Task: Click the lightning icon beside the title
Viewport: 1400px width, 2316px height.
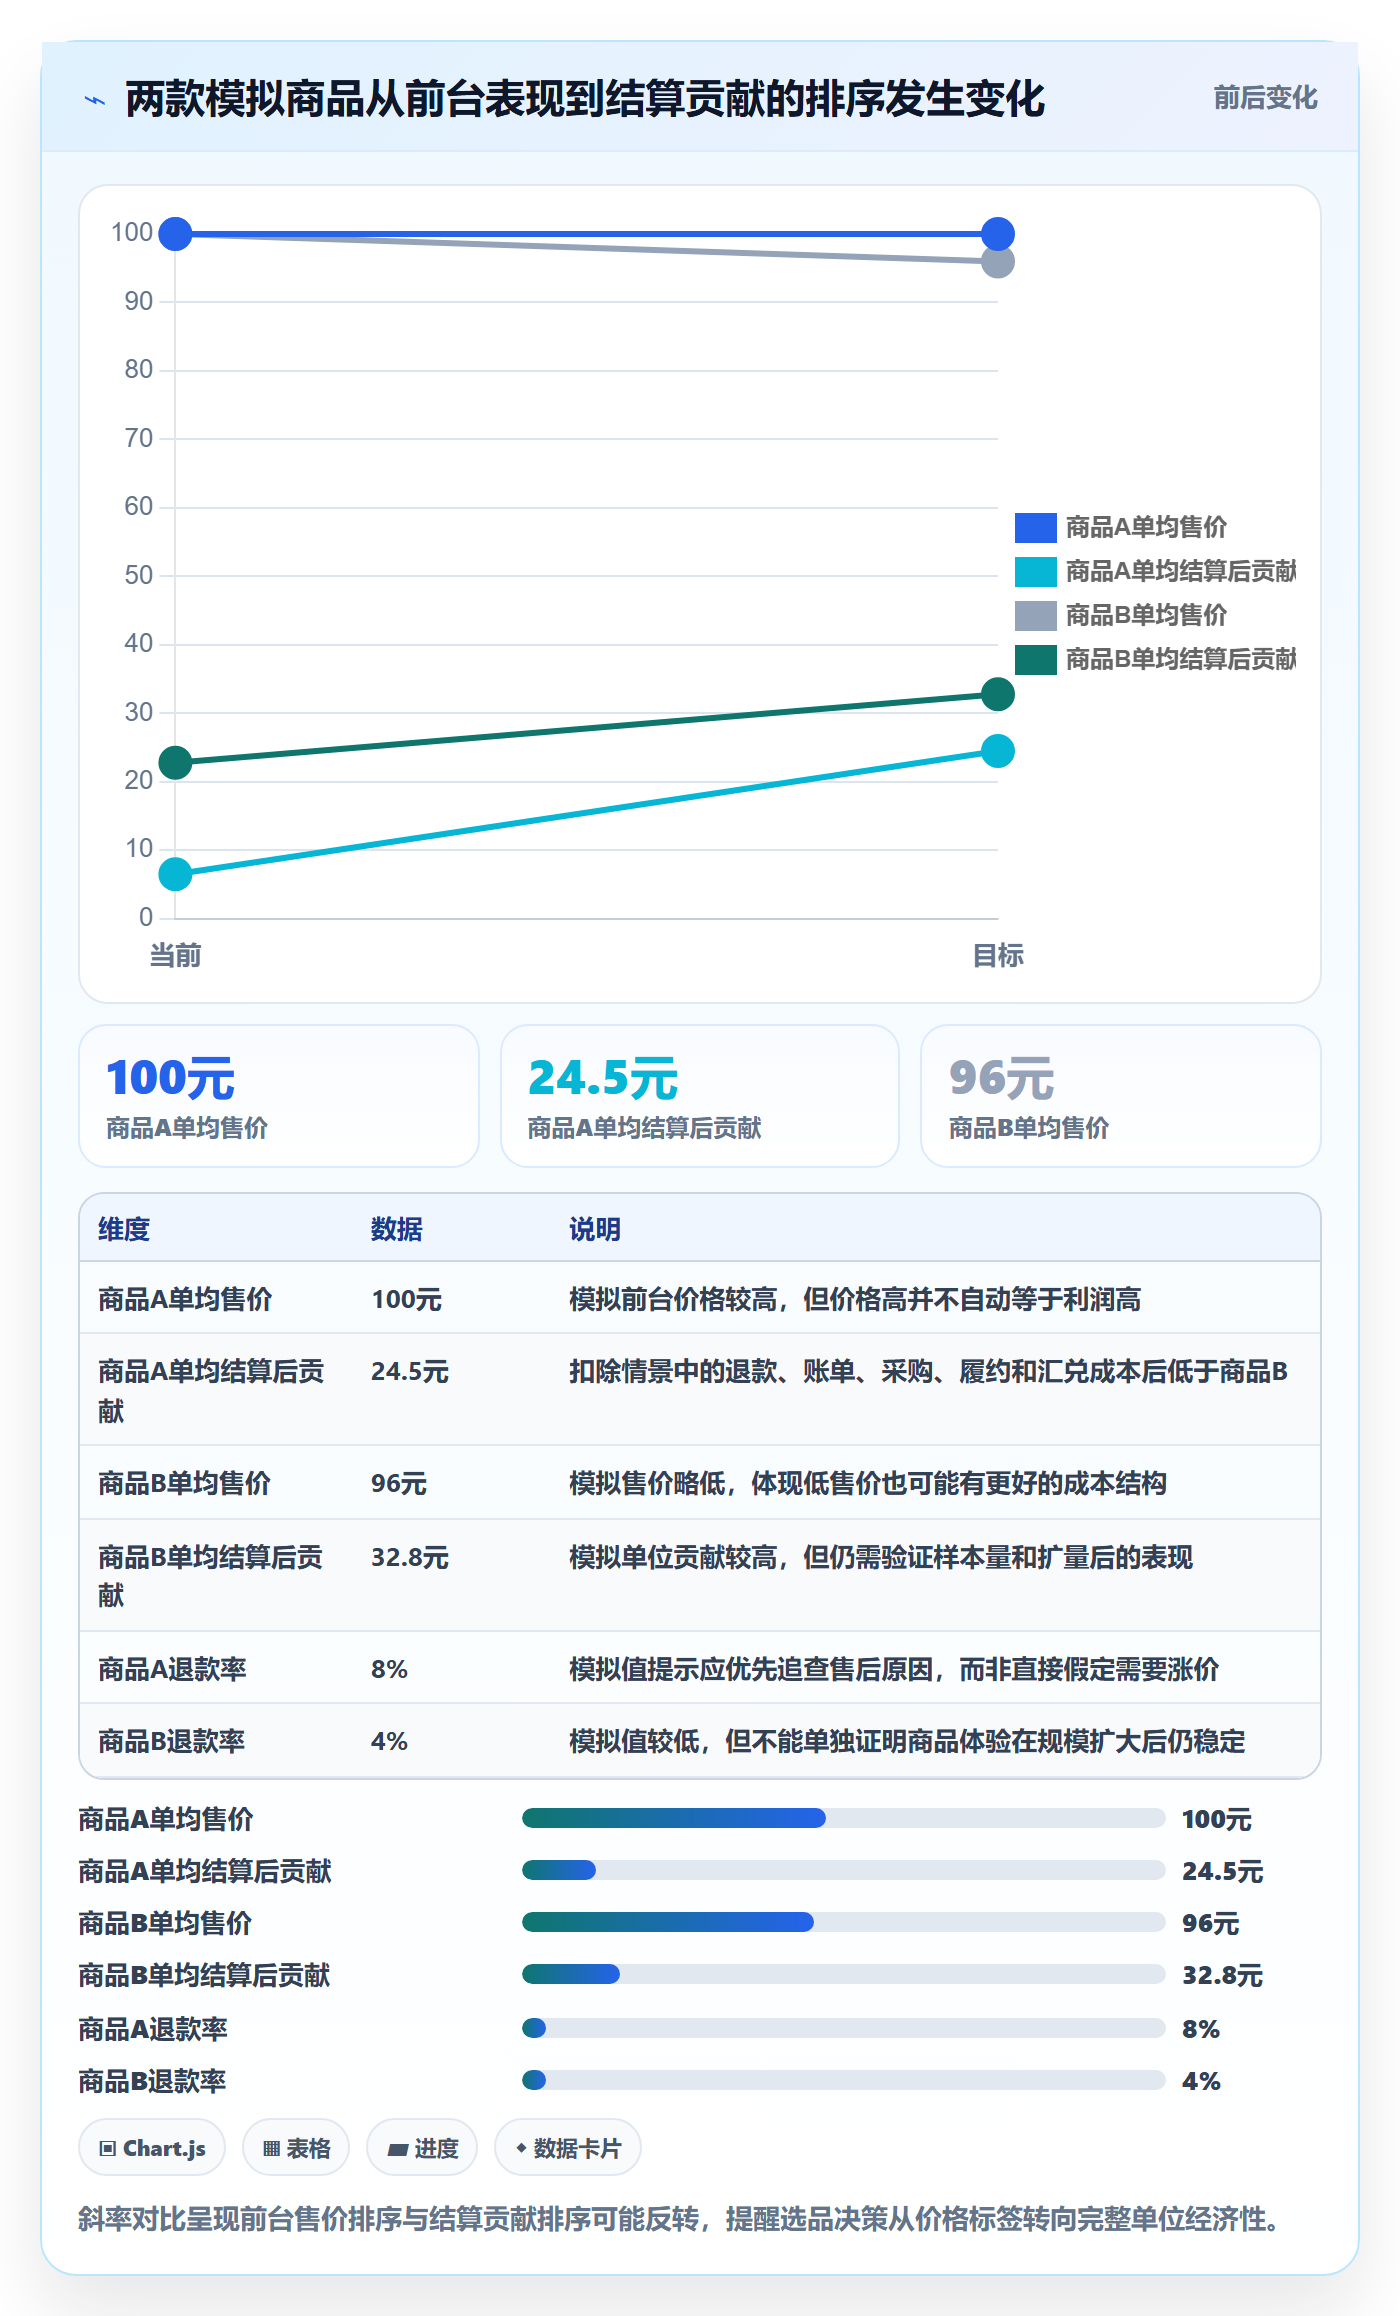Action: pos(95,100)
